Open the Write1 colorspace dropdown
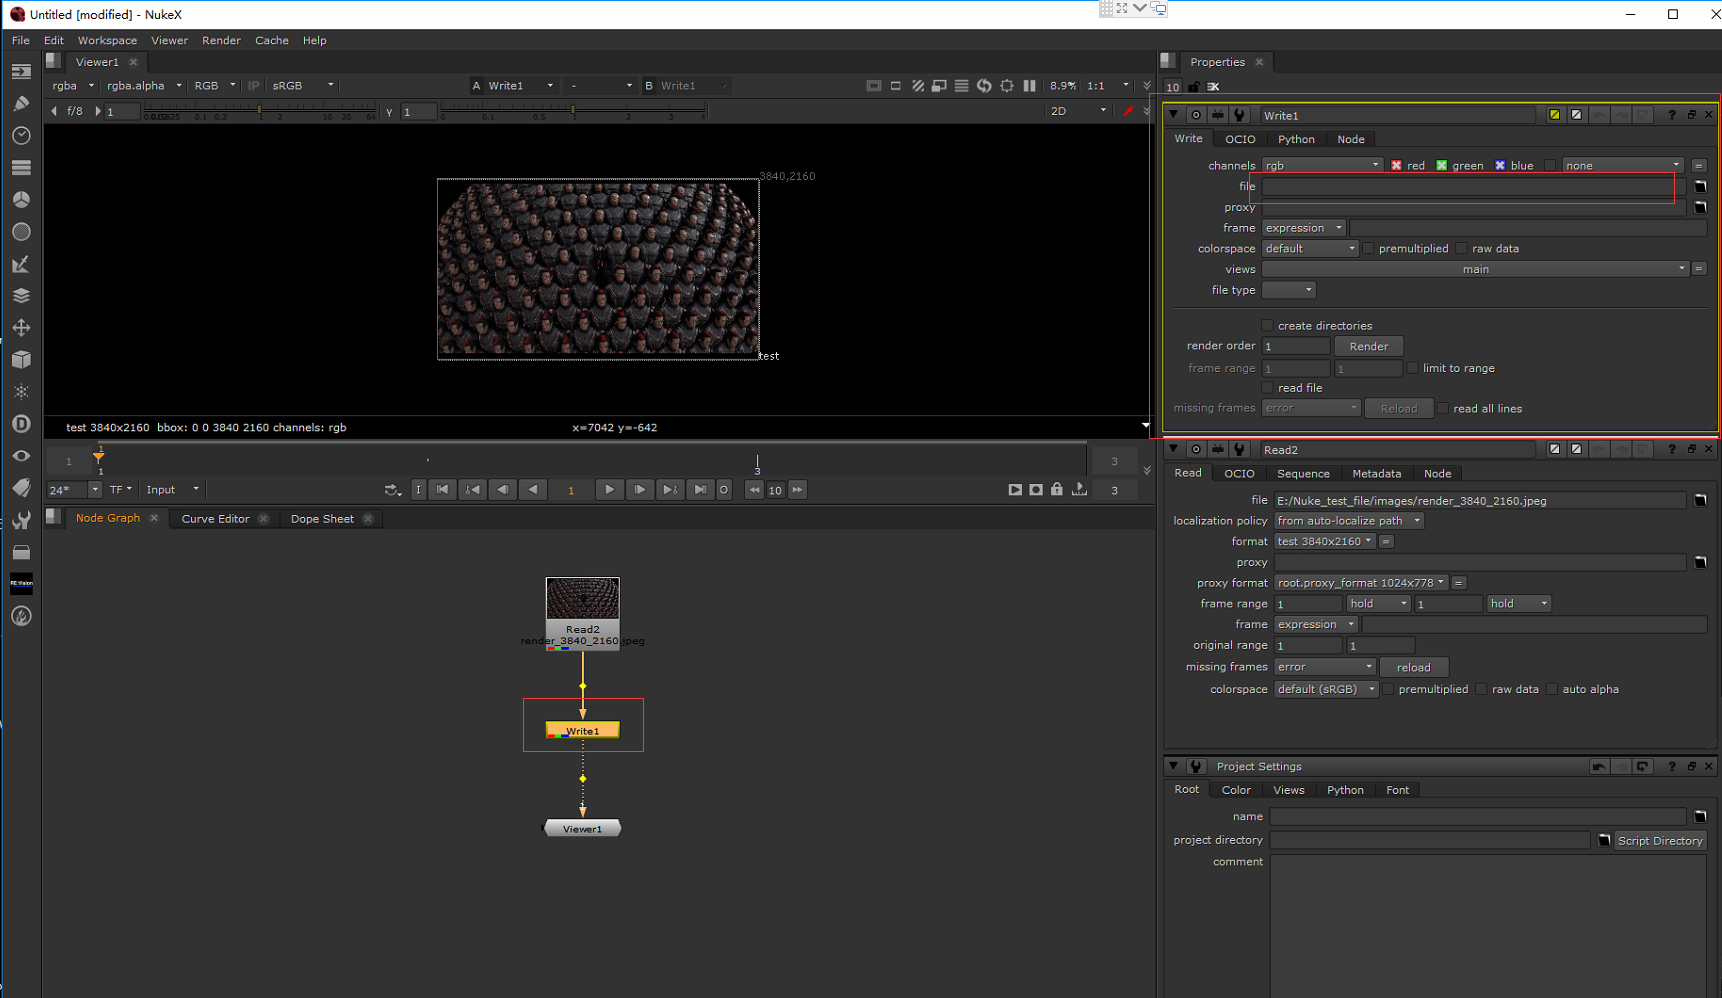The width and height of the screenshot is (1722, 998). pos(1309,249)
